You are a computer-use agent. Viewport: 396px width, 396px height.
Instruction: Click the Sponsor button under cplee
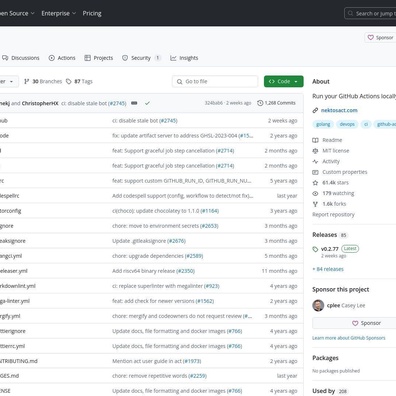[366, 323]
